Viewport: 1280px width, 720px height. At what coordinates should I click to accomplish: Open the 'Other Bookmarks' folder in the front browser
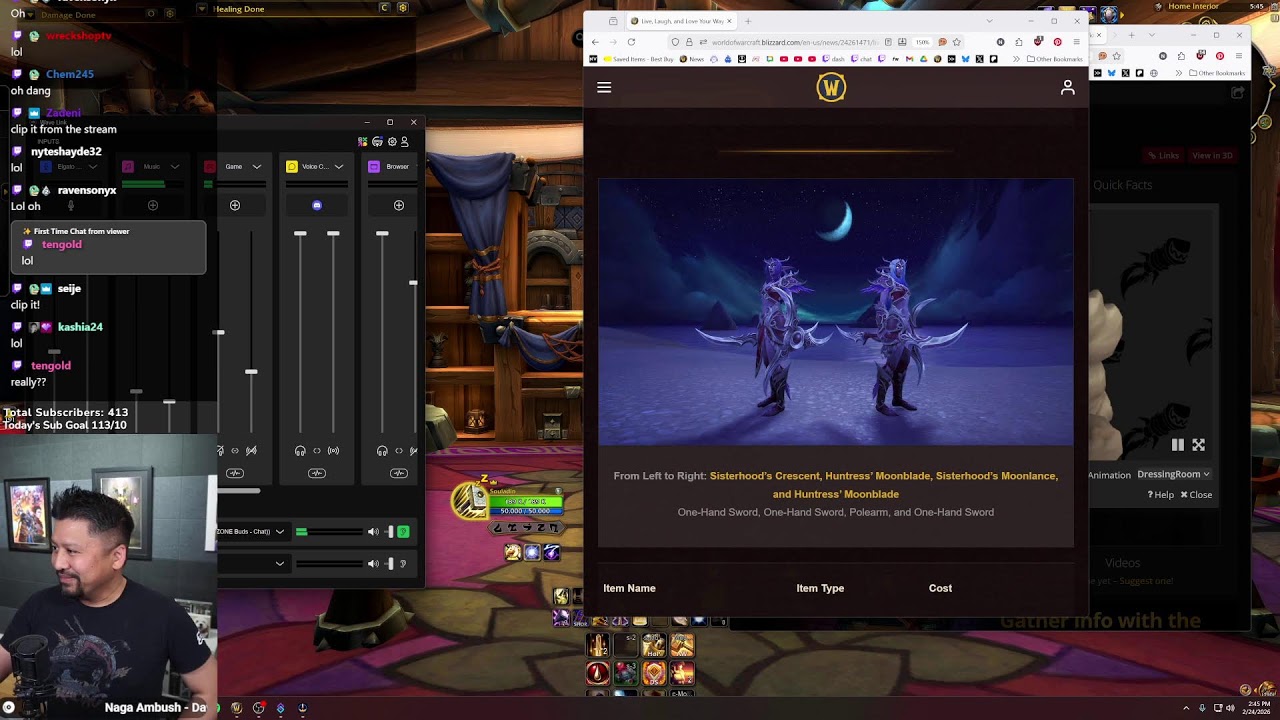(1054, 59)
